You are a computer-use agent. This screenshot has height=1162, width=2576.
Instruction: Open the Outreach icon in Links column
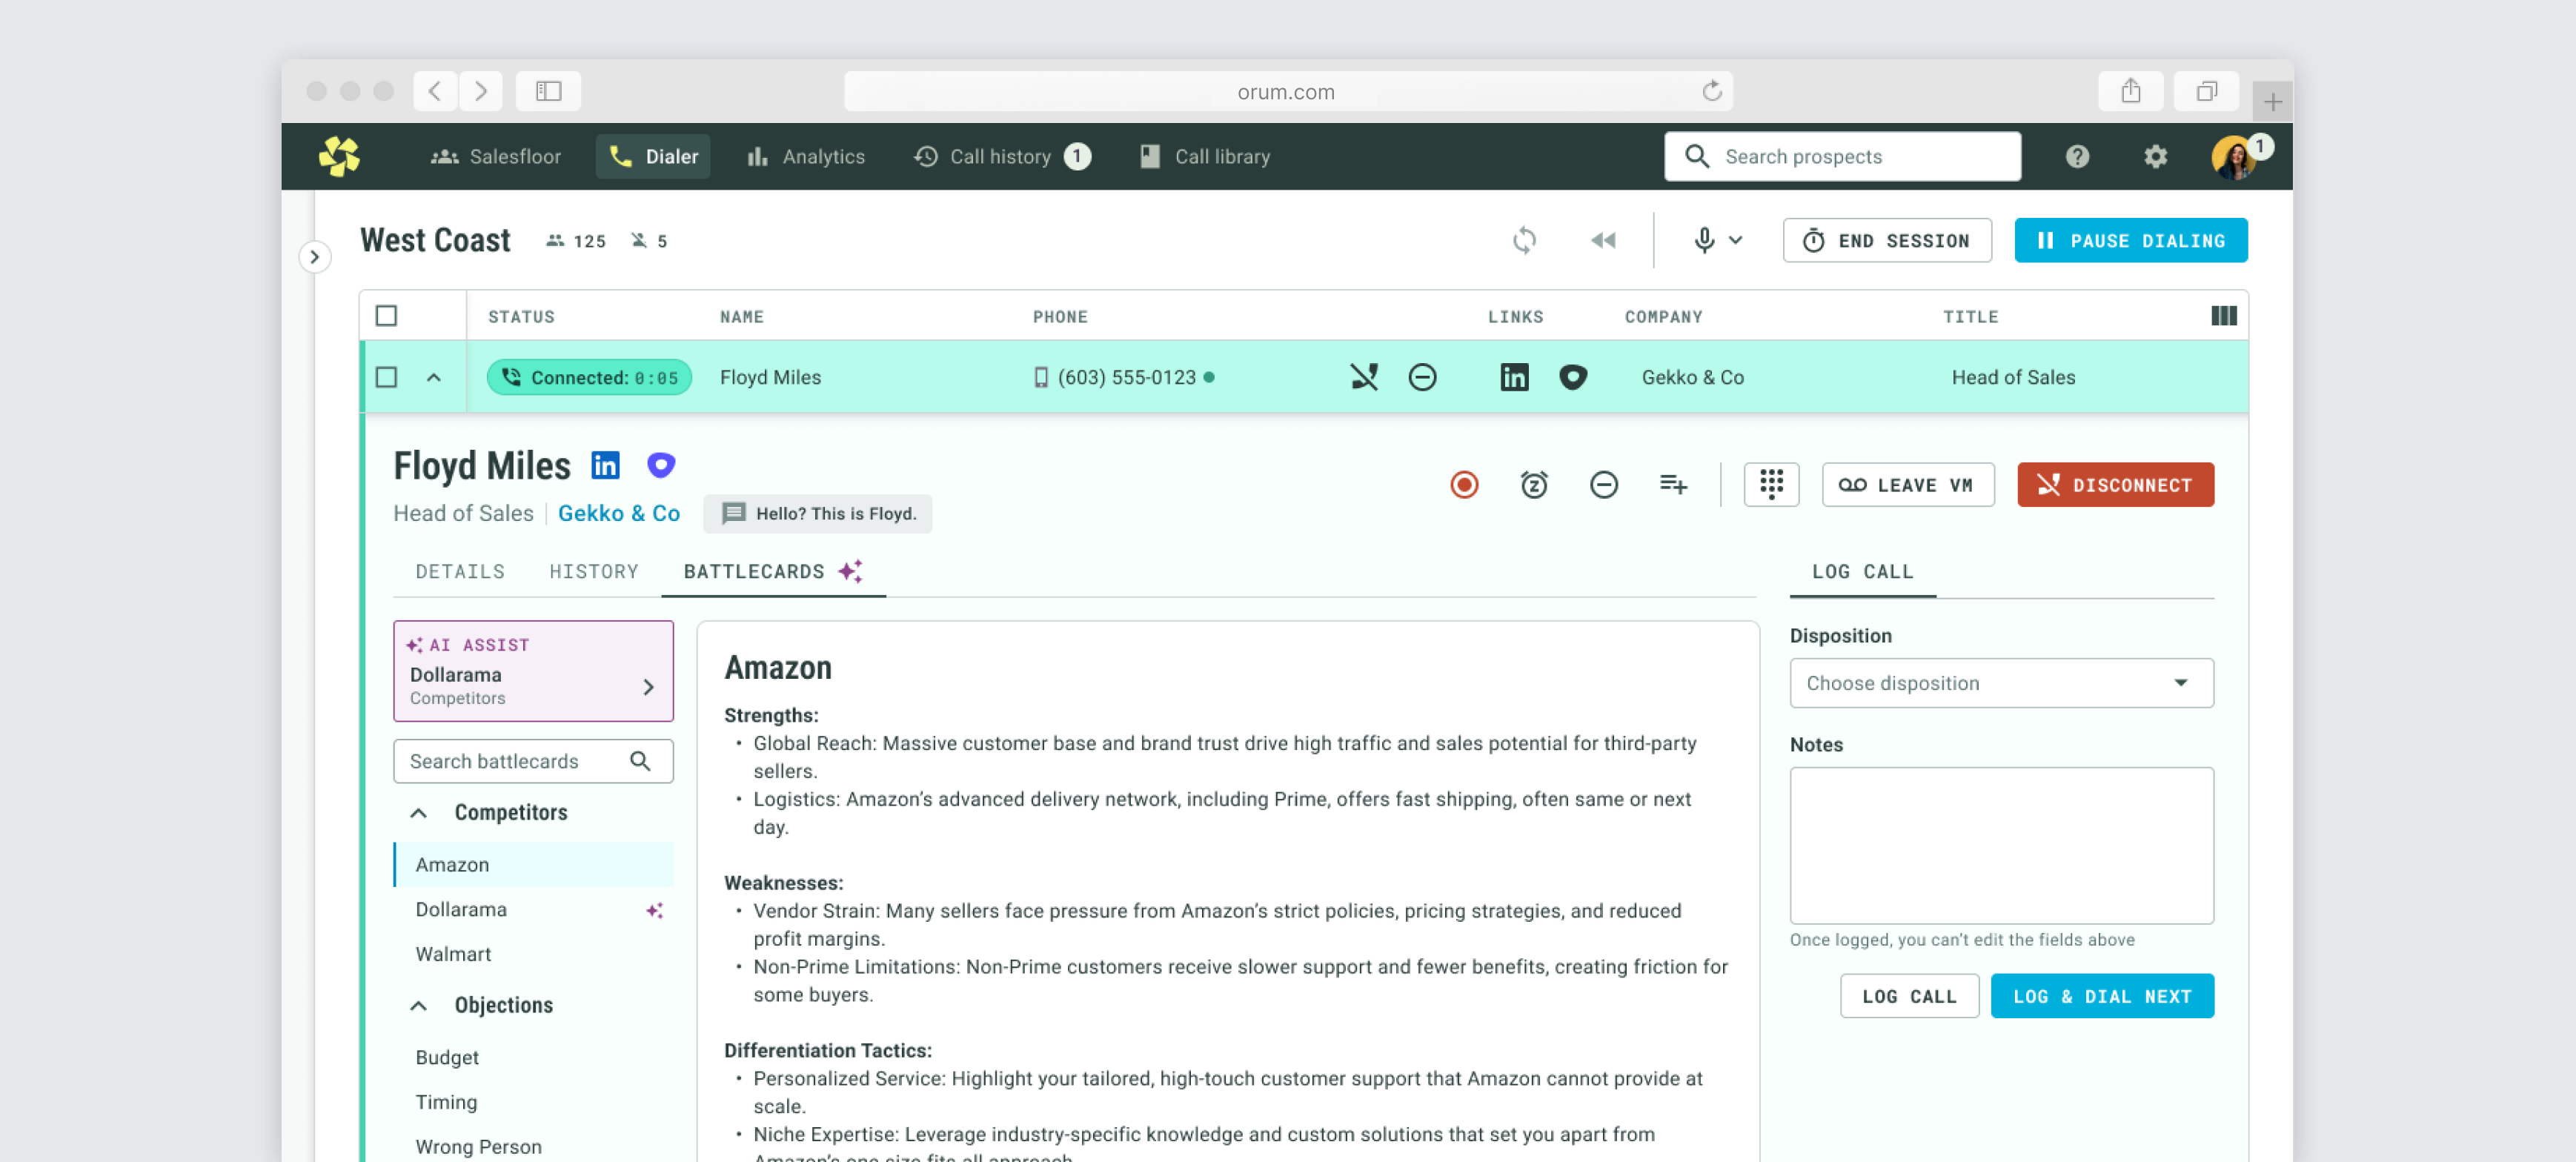[1572, 377]
